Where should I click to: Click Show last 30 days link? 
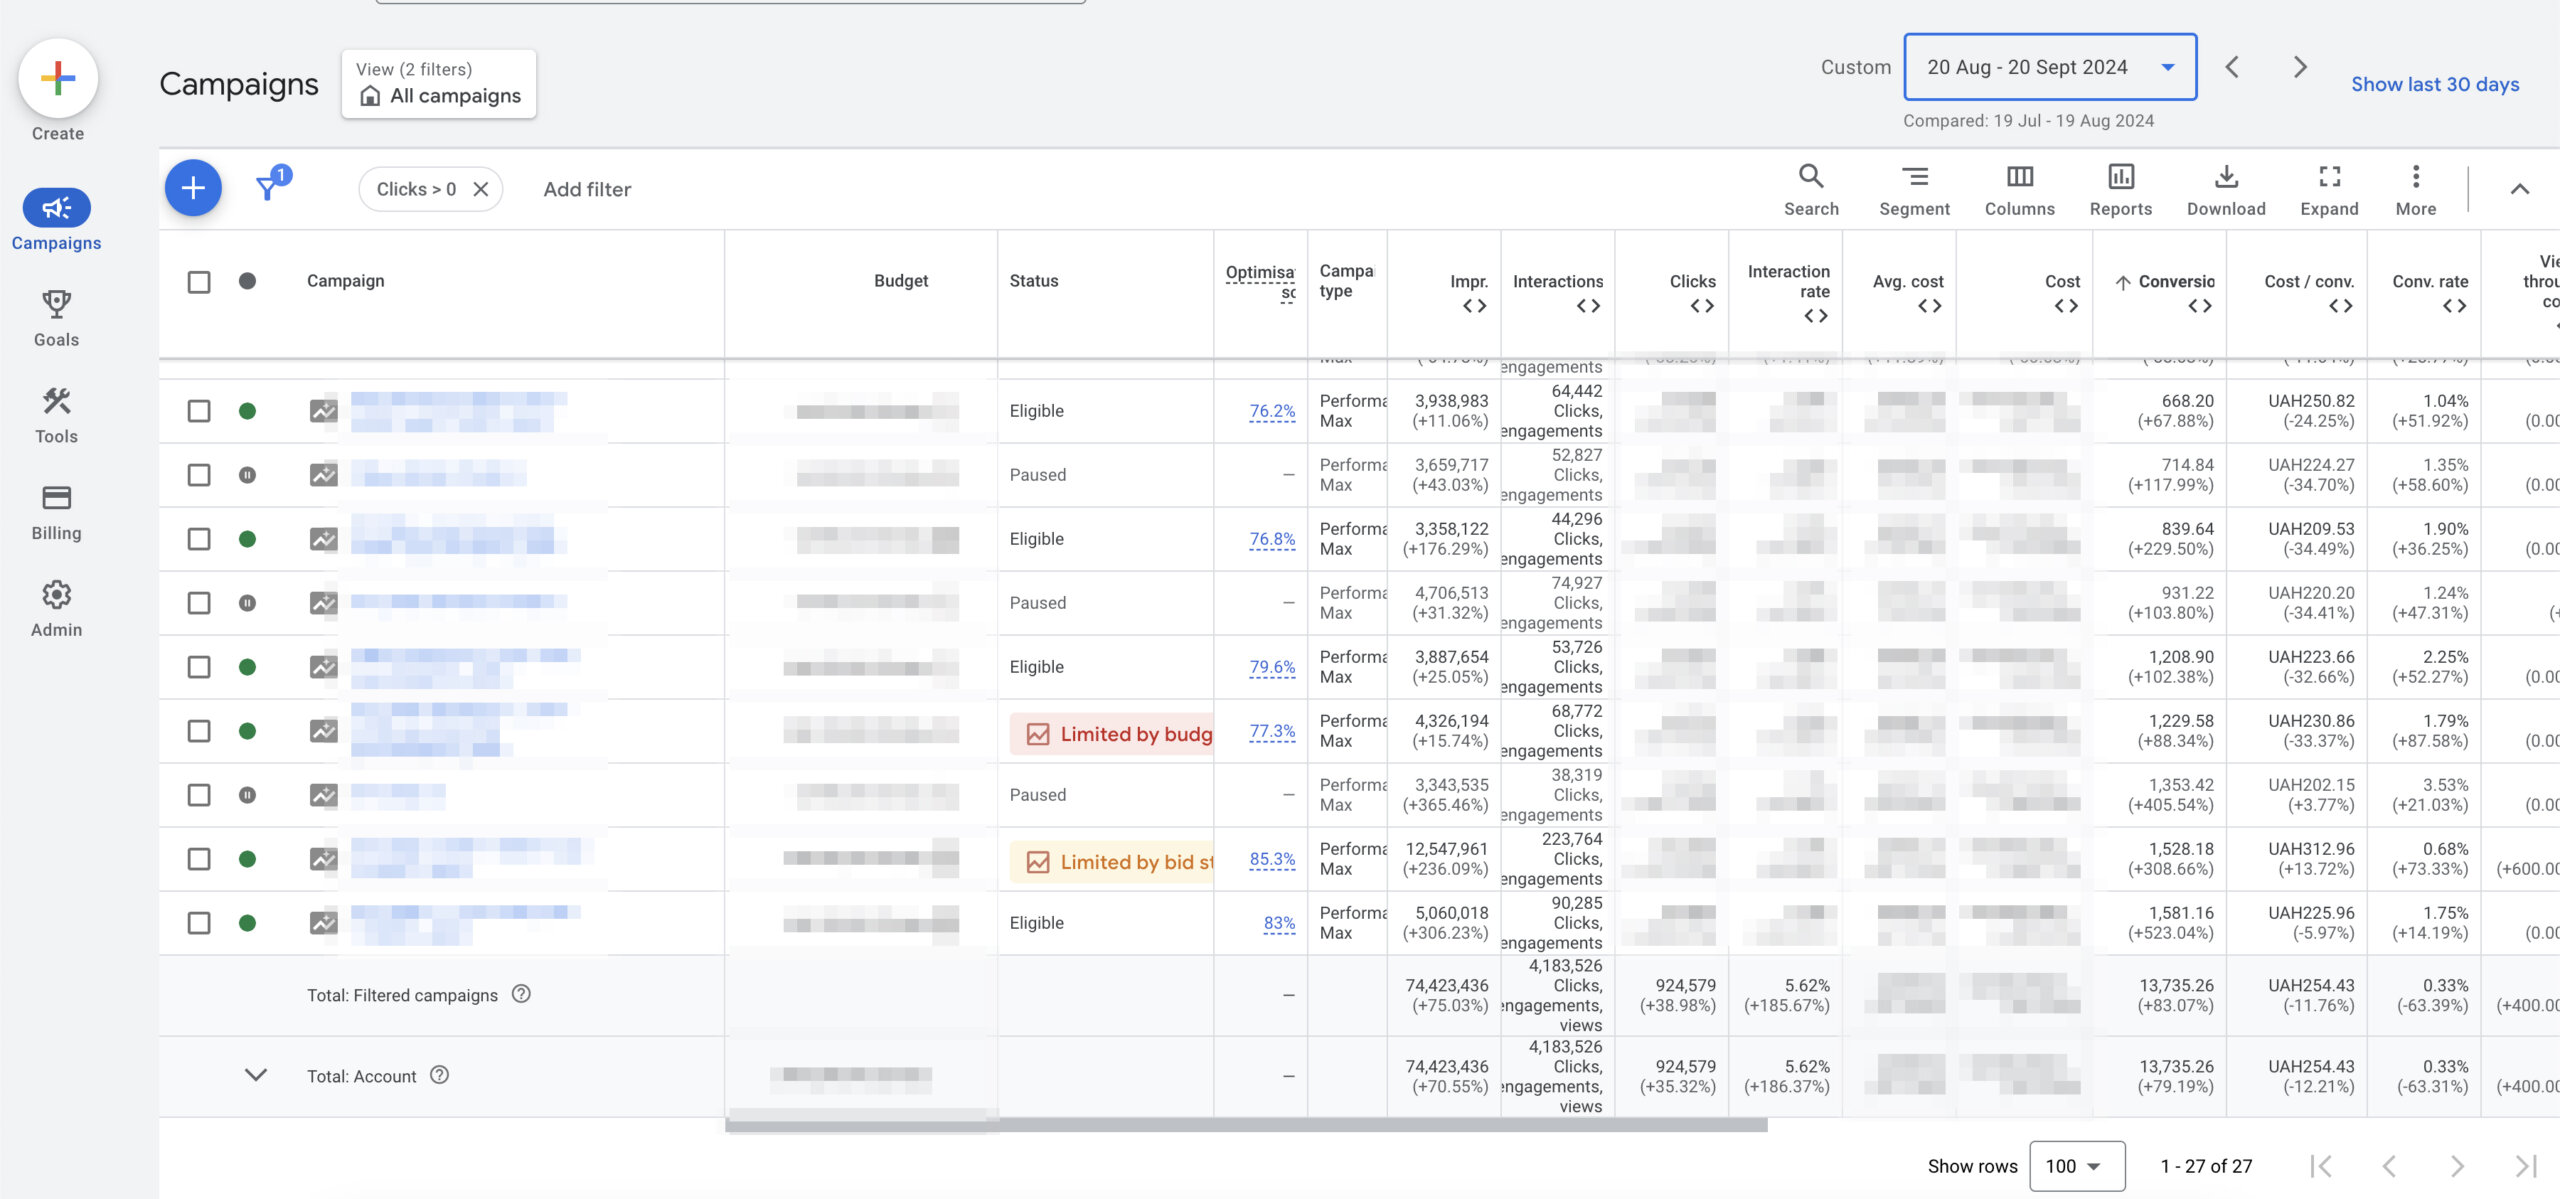pos(2434,84)
